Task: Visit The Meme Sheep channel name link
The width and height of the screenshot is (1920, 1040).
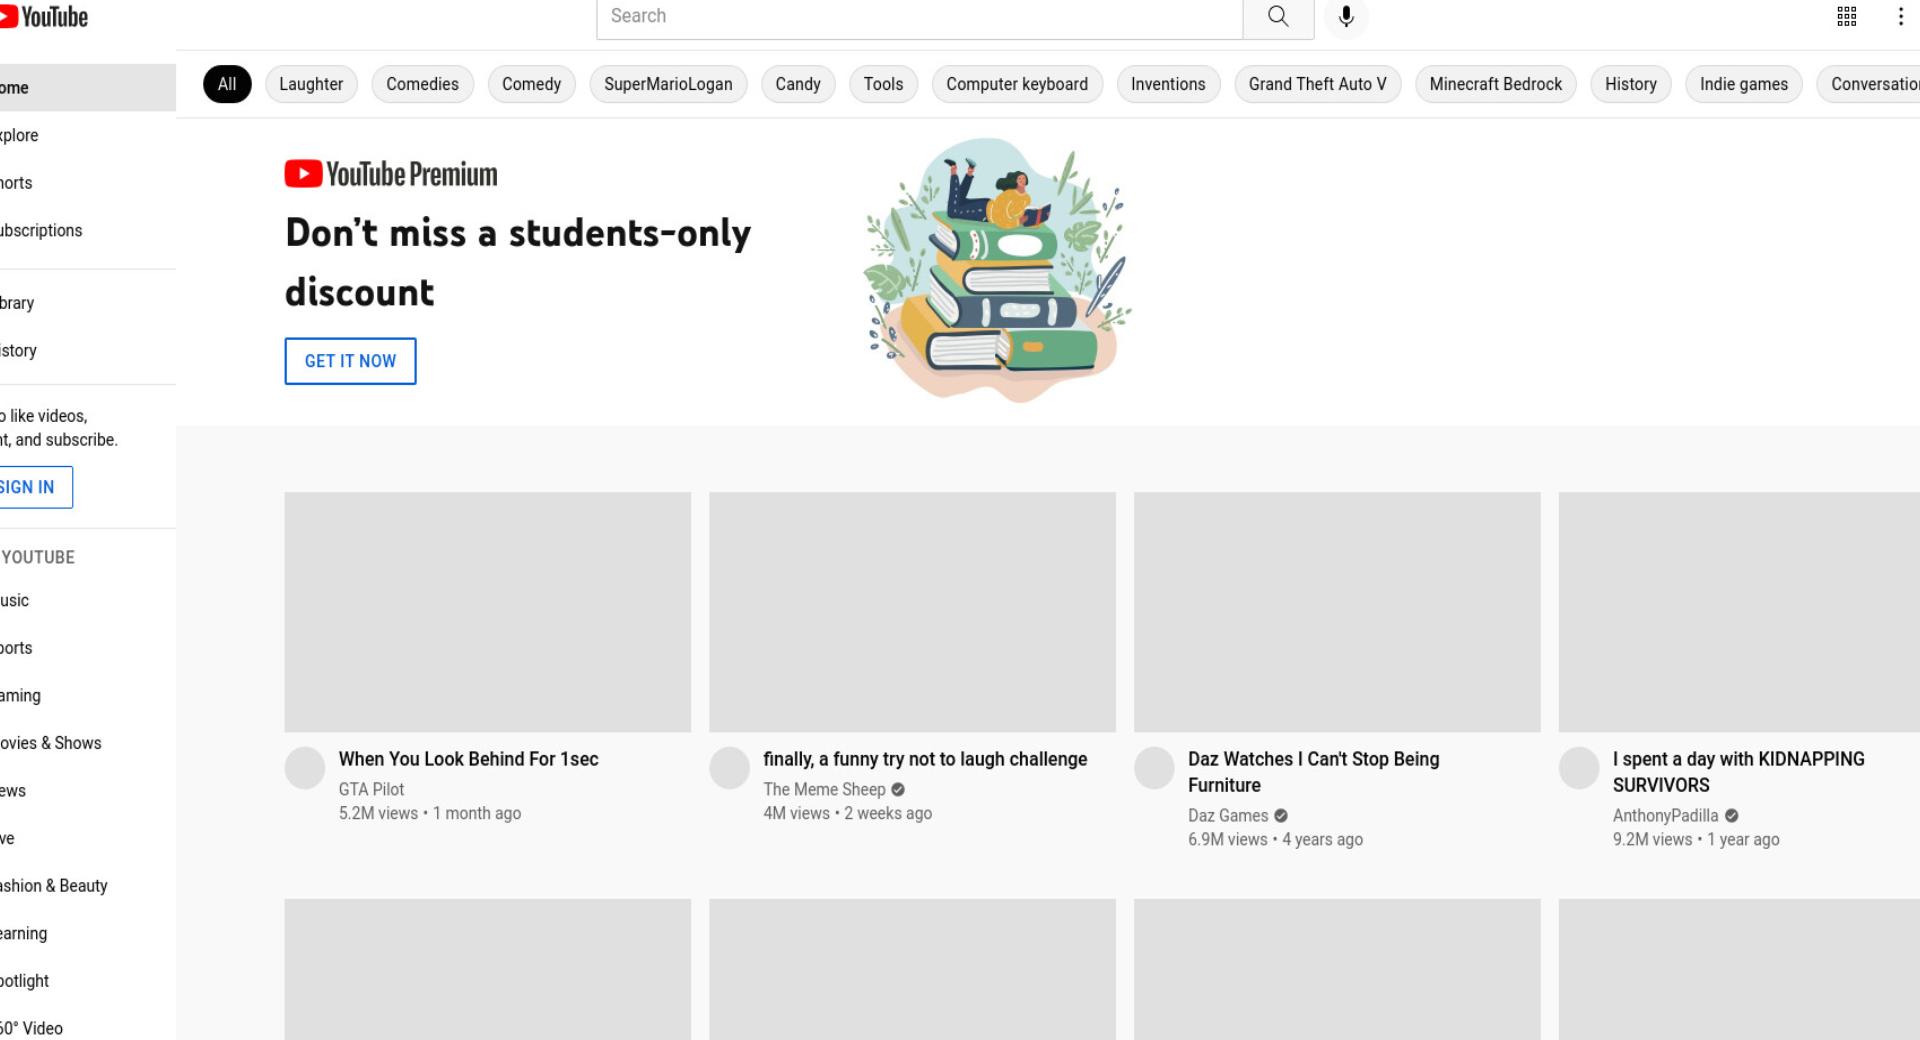Action: [824, 789]
